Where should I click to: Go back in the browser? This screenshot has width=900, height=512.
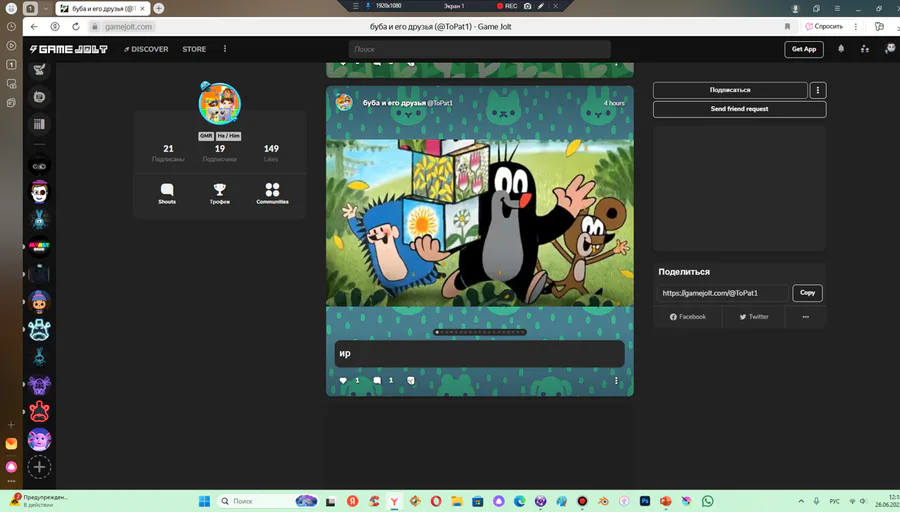click(x=34, y=26)
